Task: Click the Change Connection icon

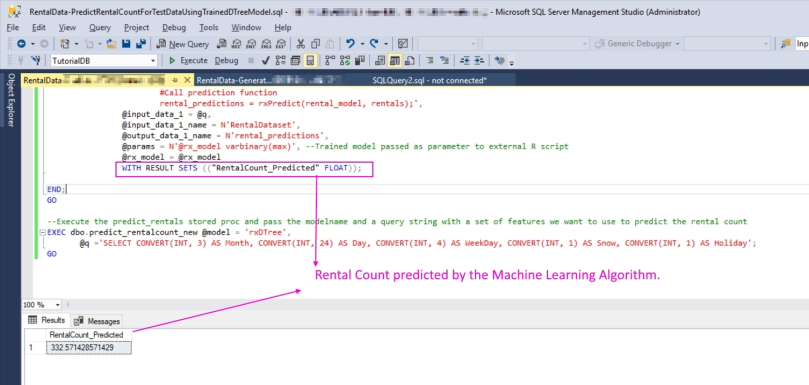Action: 36,60
